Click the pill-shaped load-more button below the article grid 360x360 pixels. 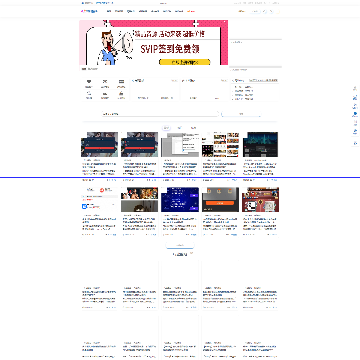click(180, 245)
